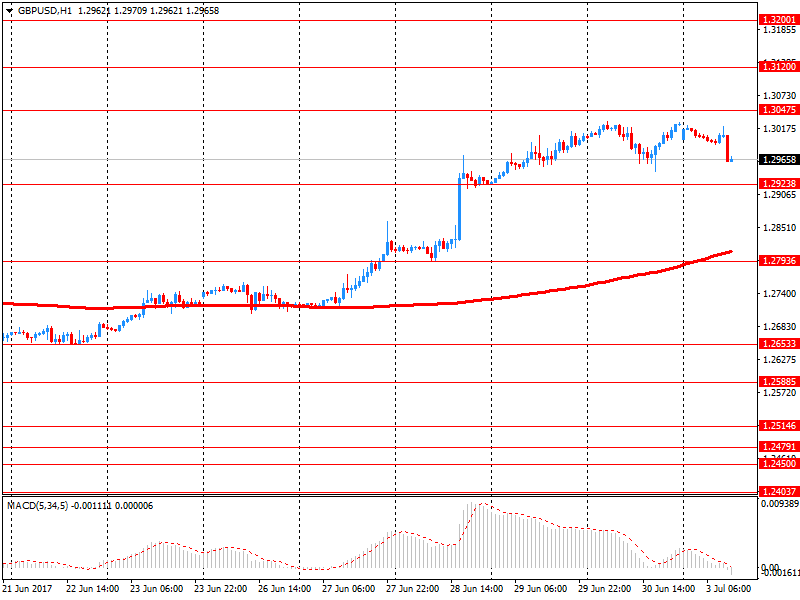Click the MACD histogram peak near 28 Jun 14:00
Screen dimensions: 800x600
click(472, 535)
